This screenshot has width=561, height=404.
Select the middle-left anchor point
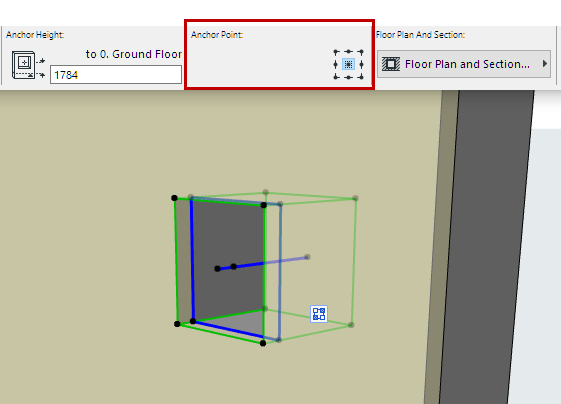(x=335, y=64)
